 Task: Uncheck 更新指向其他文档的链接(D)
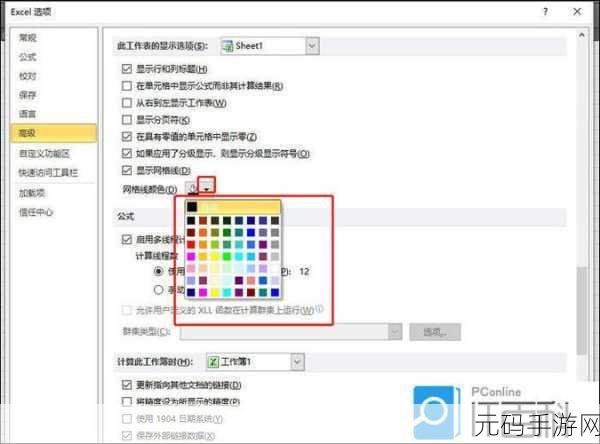[127, 385]
